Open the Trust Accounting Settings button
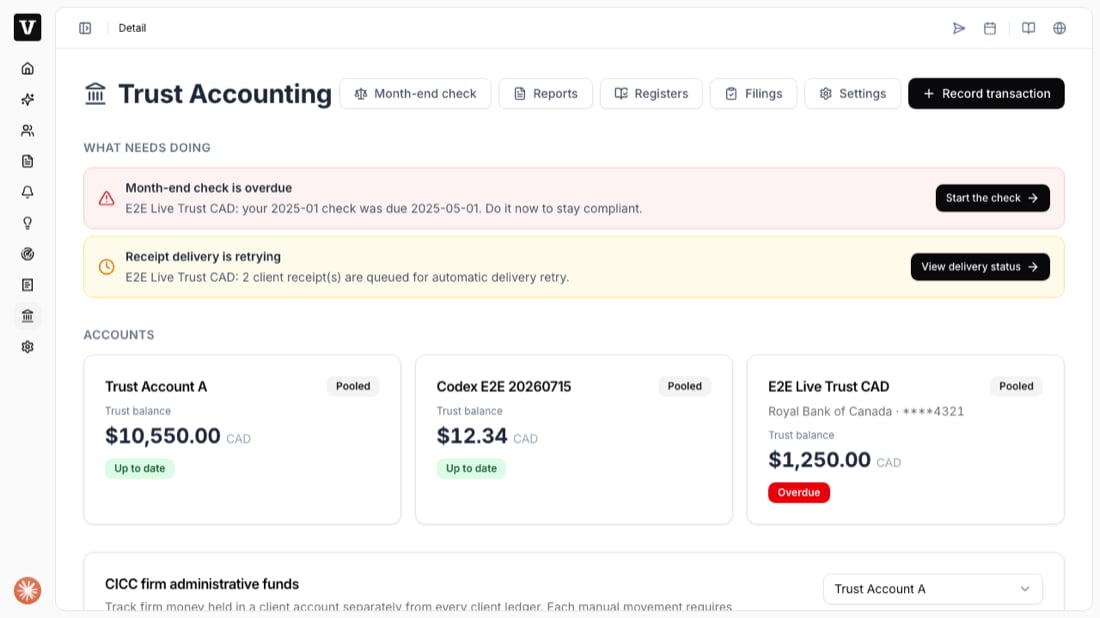The image size is (1100, 618). point(852,93)
